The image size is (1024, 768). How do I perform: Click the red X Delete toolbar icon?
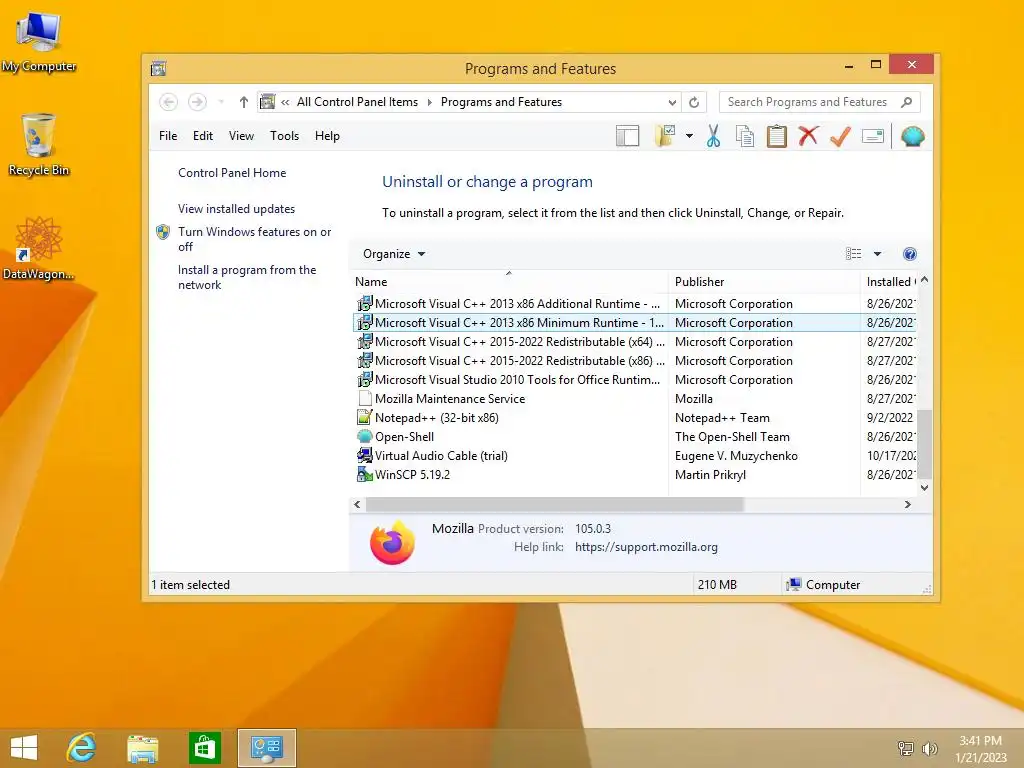click(808, 136)
